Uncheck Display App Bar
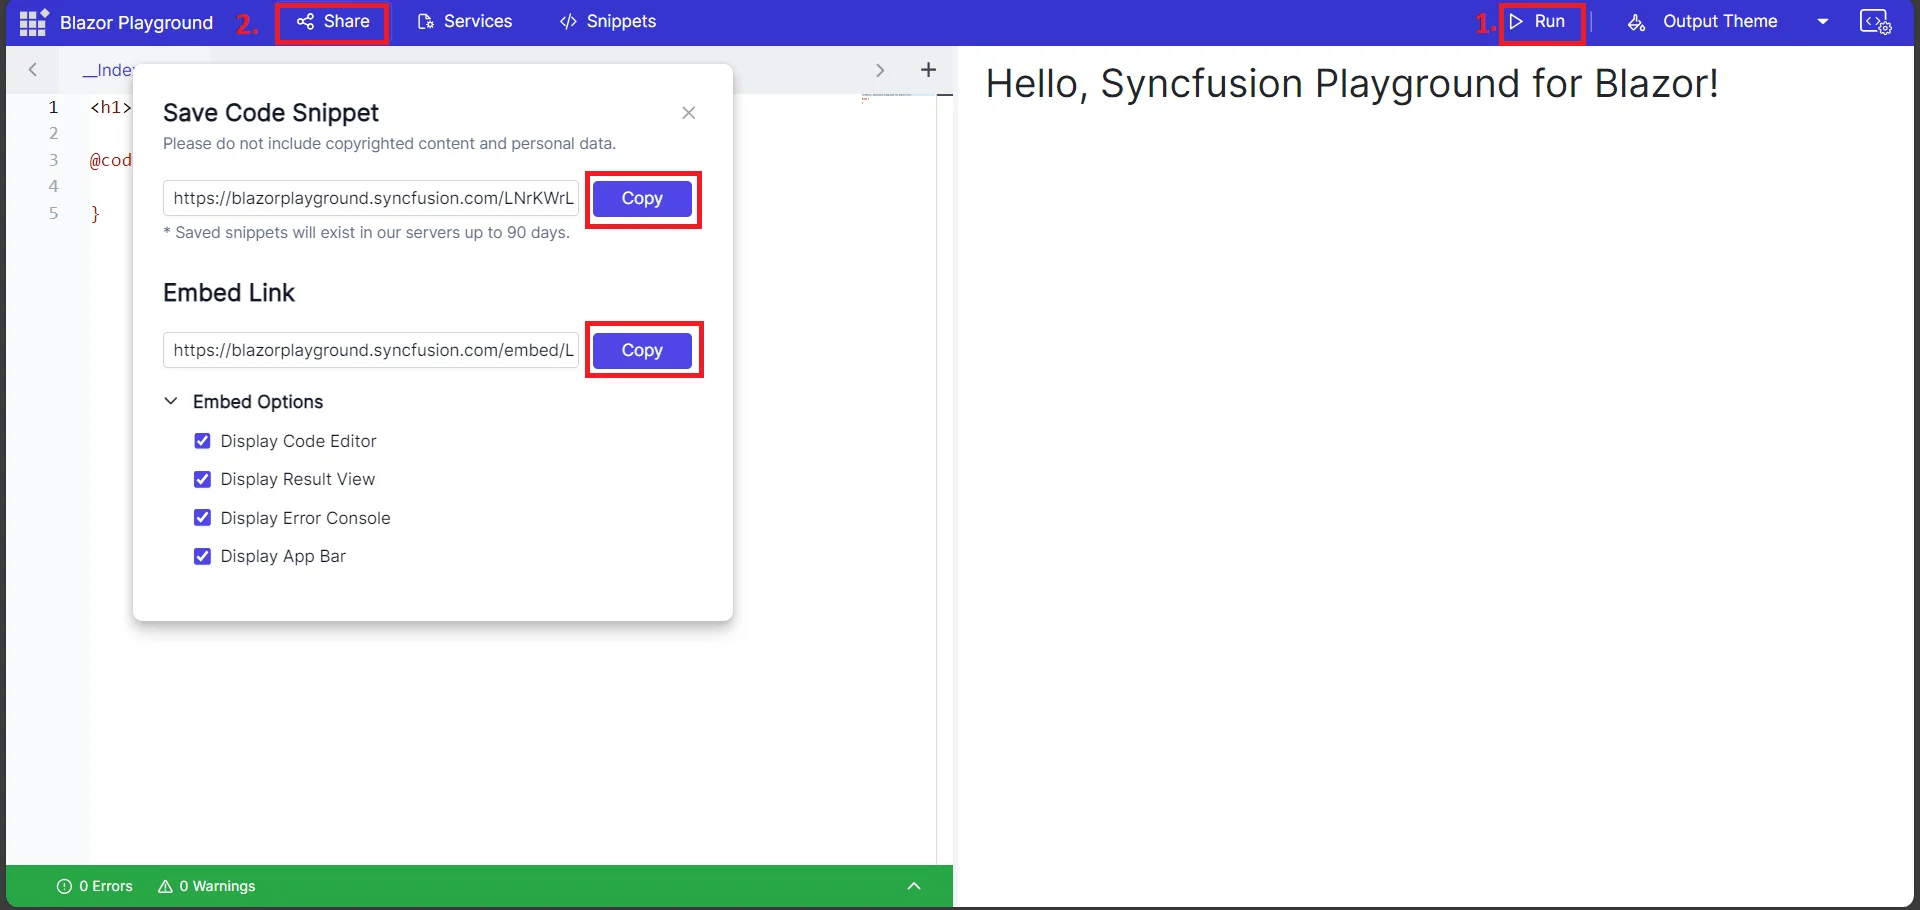The width and height of the screenshot is (1920, 910). pos(203,556)
